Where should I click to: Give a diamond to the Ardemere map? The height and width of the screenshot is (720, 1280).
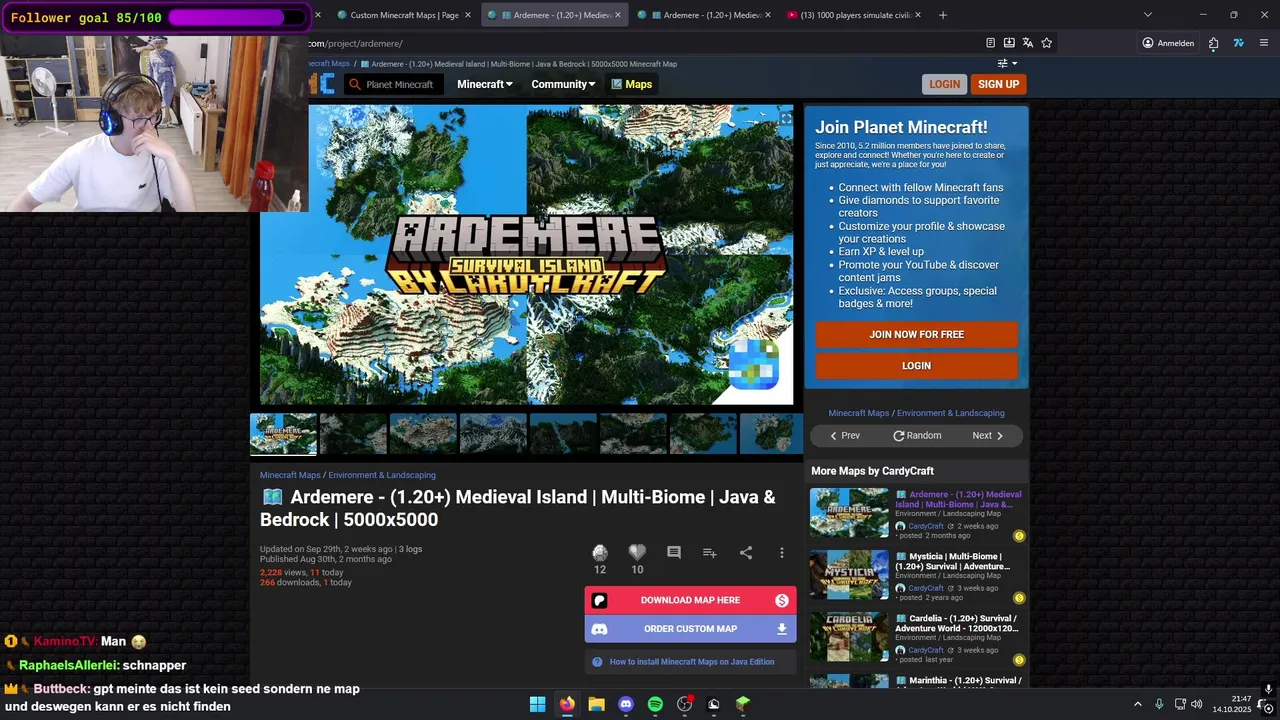(x=600, y=552)
